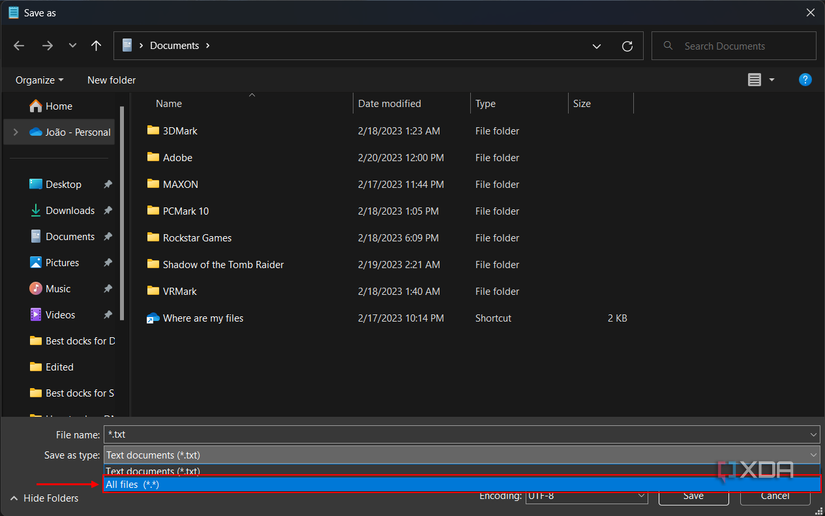This screenshot has width=825, height=516.
Task: Choose All files (*.*) from list
Action: pyautogui.click(x=462, y=484)
